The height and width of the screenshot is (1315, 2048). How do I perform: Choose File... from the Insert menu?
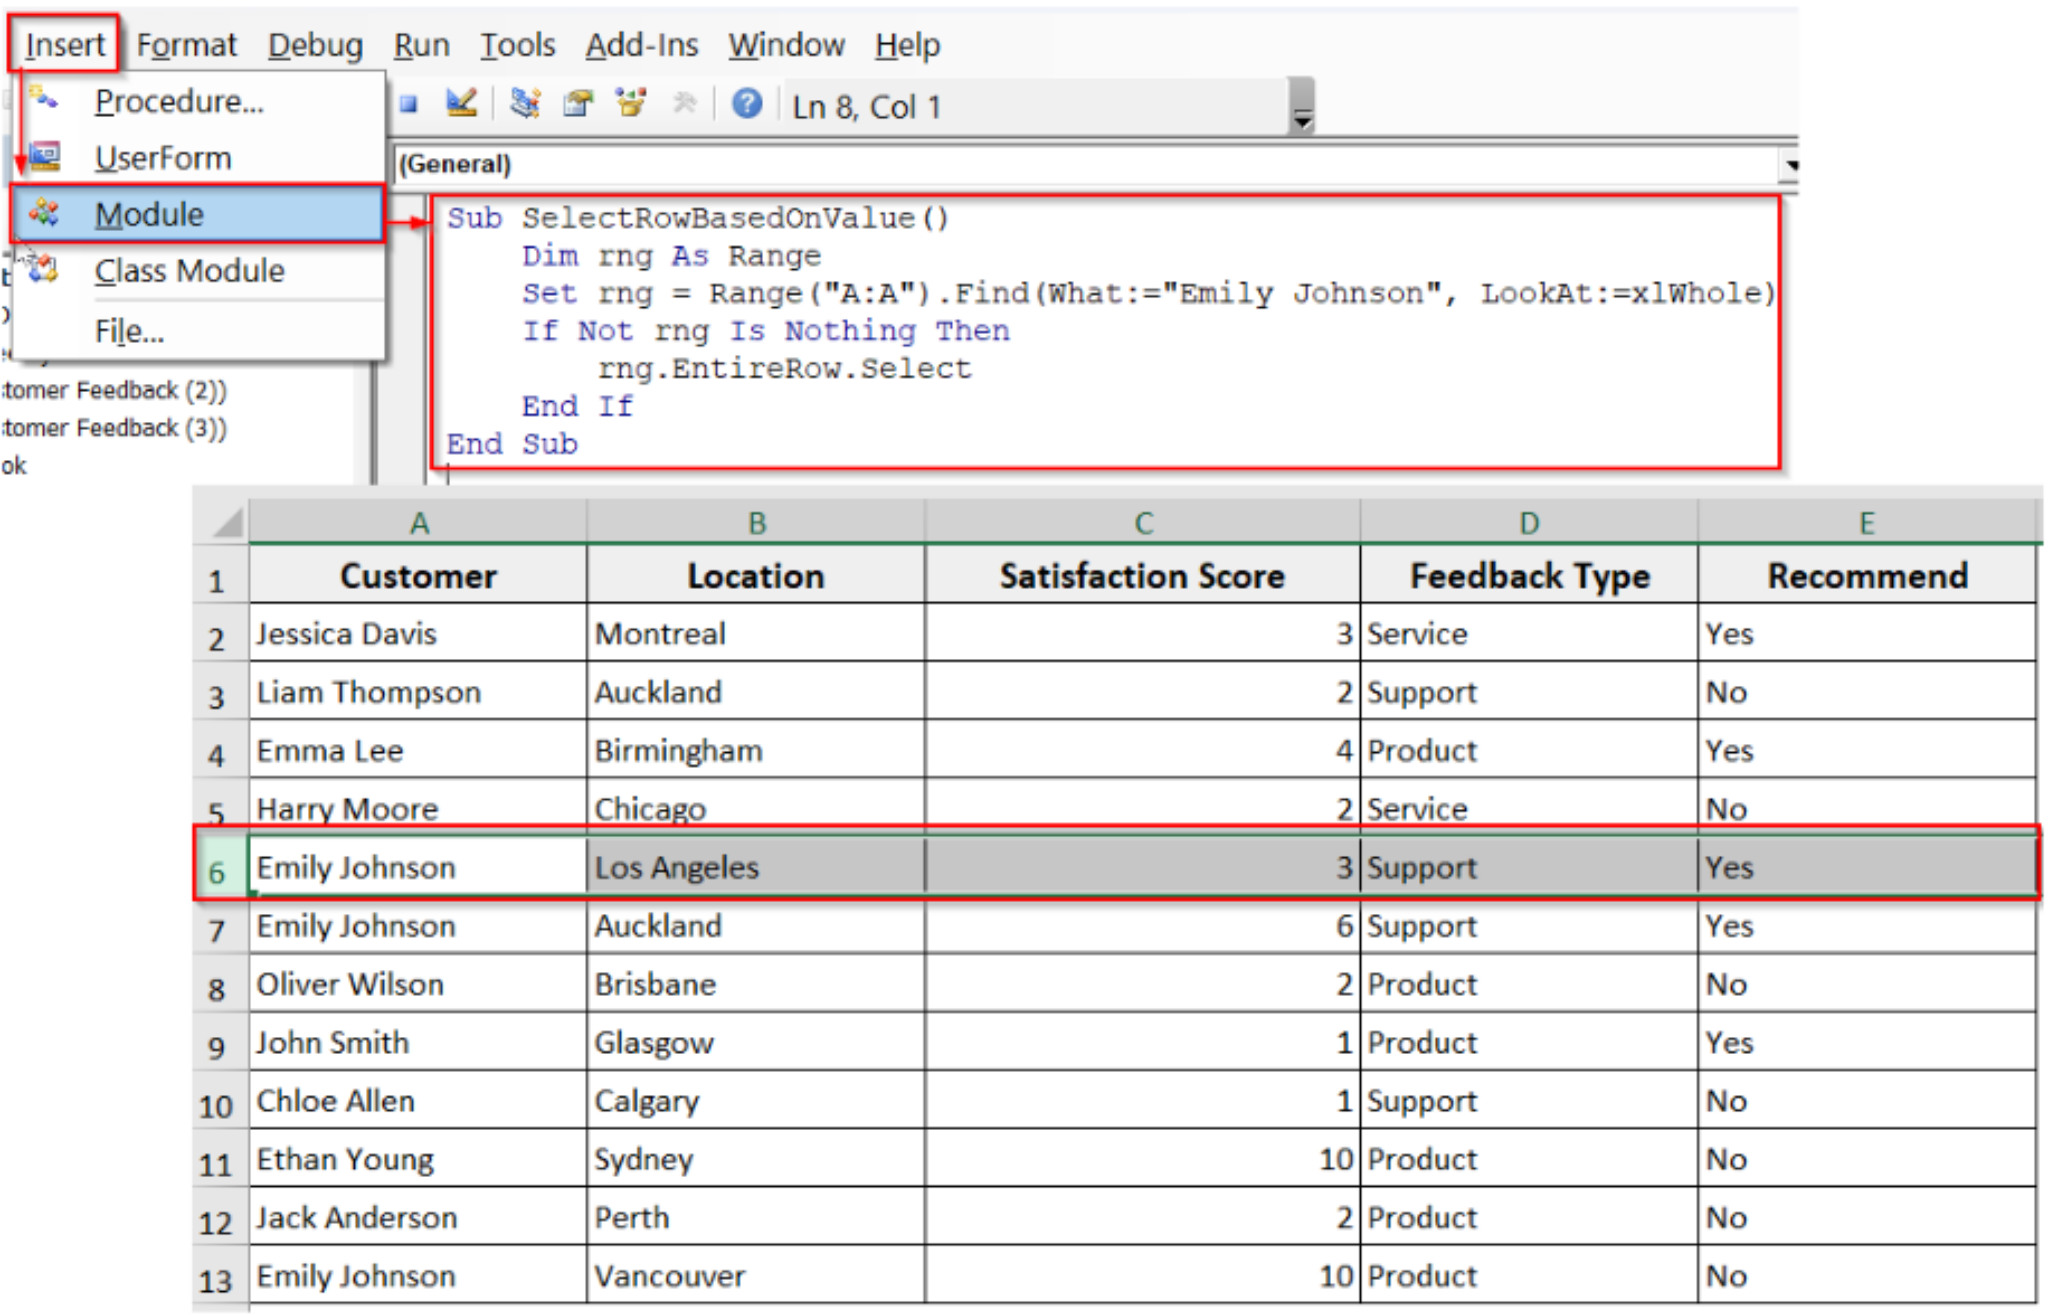pos(129,330)
